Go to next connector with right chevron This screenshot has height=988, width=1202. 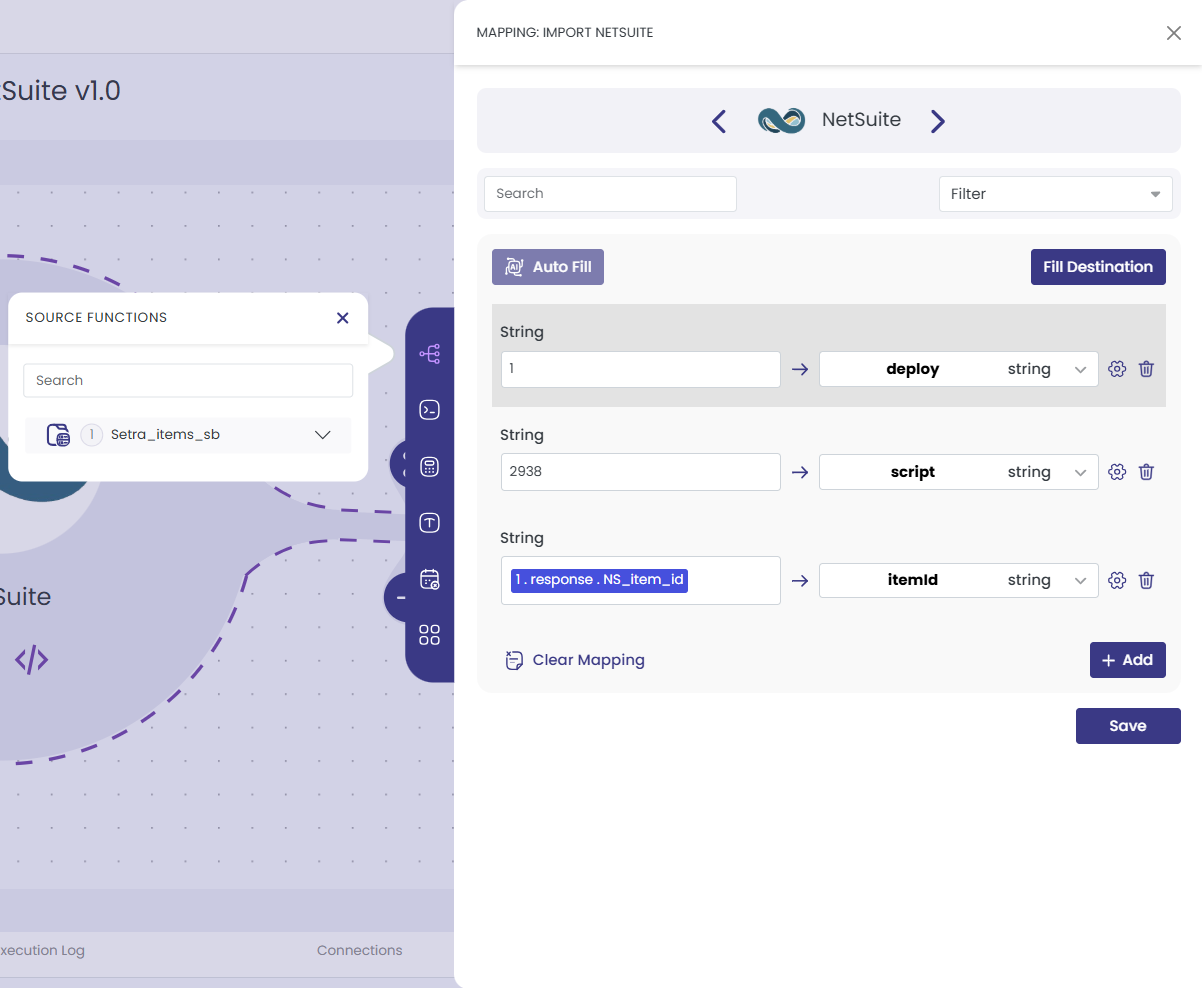pos(937,121)
